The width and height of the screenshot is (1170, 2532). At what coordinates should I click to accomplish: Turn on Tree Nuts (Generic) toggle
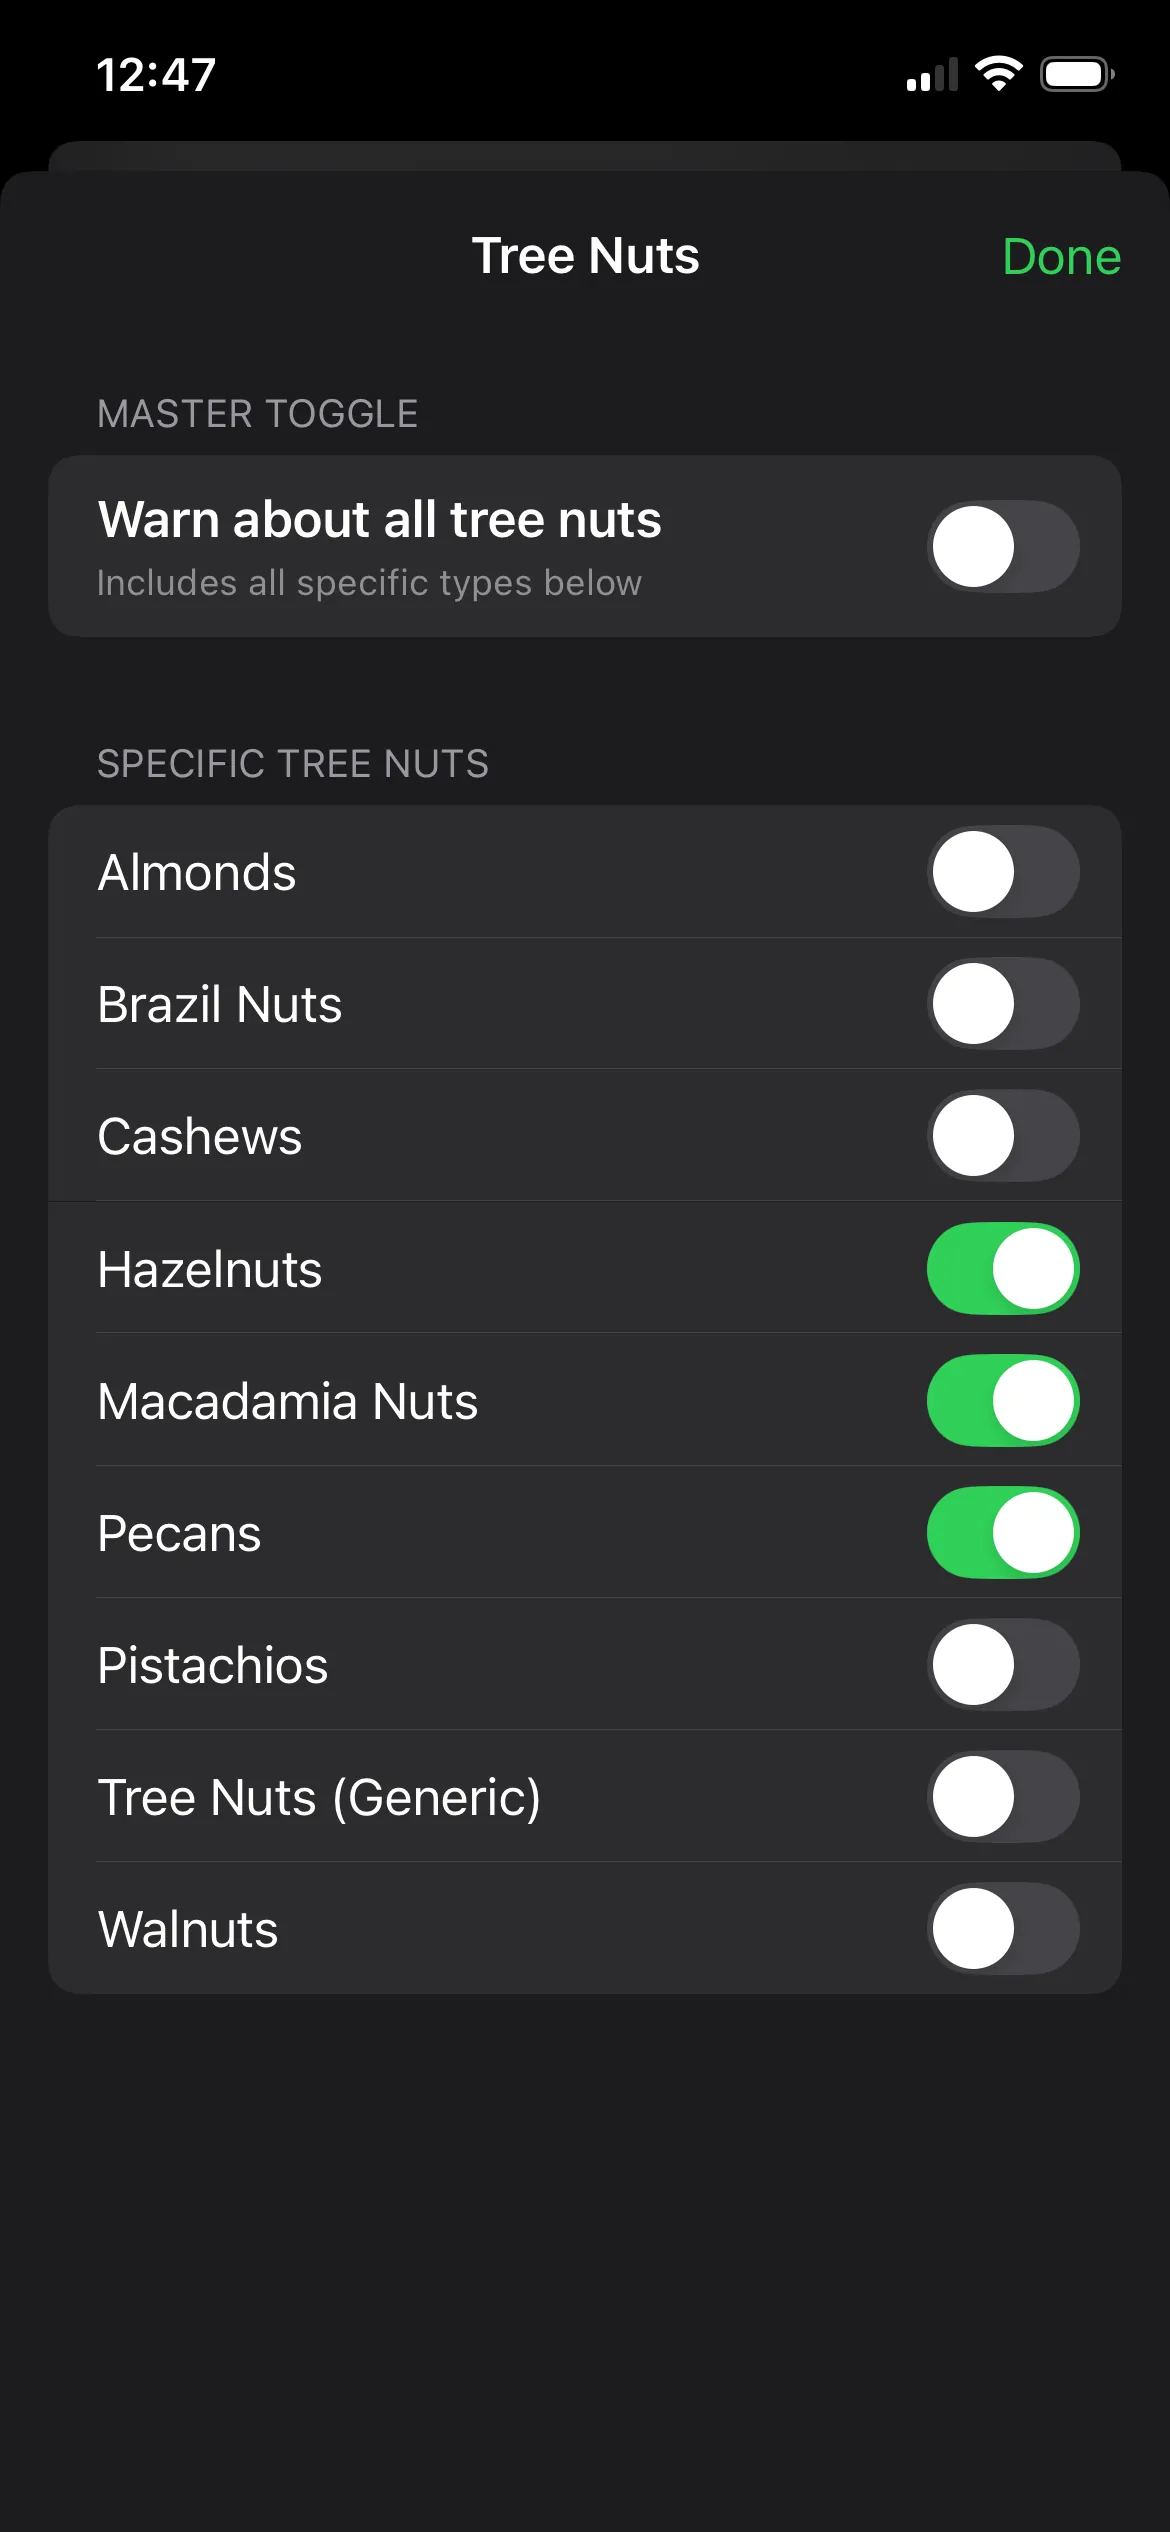point(1003,1797)
